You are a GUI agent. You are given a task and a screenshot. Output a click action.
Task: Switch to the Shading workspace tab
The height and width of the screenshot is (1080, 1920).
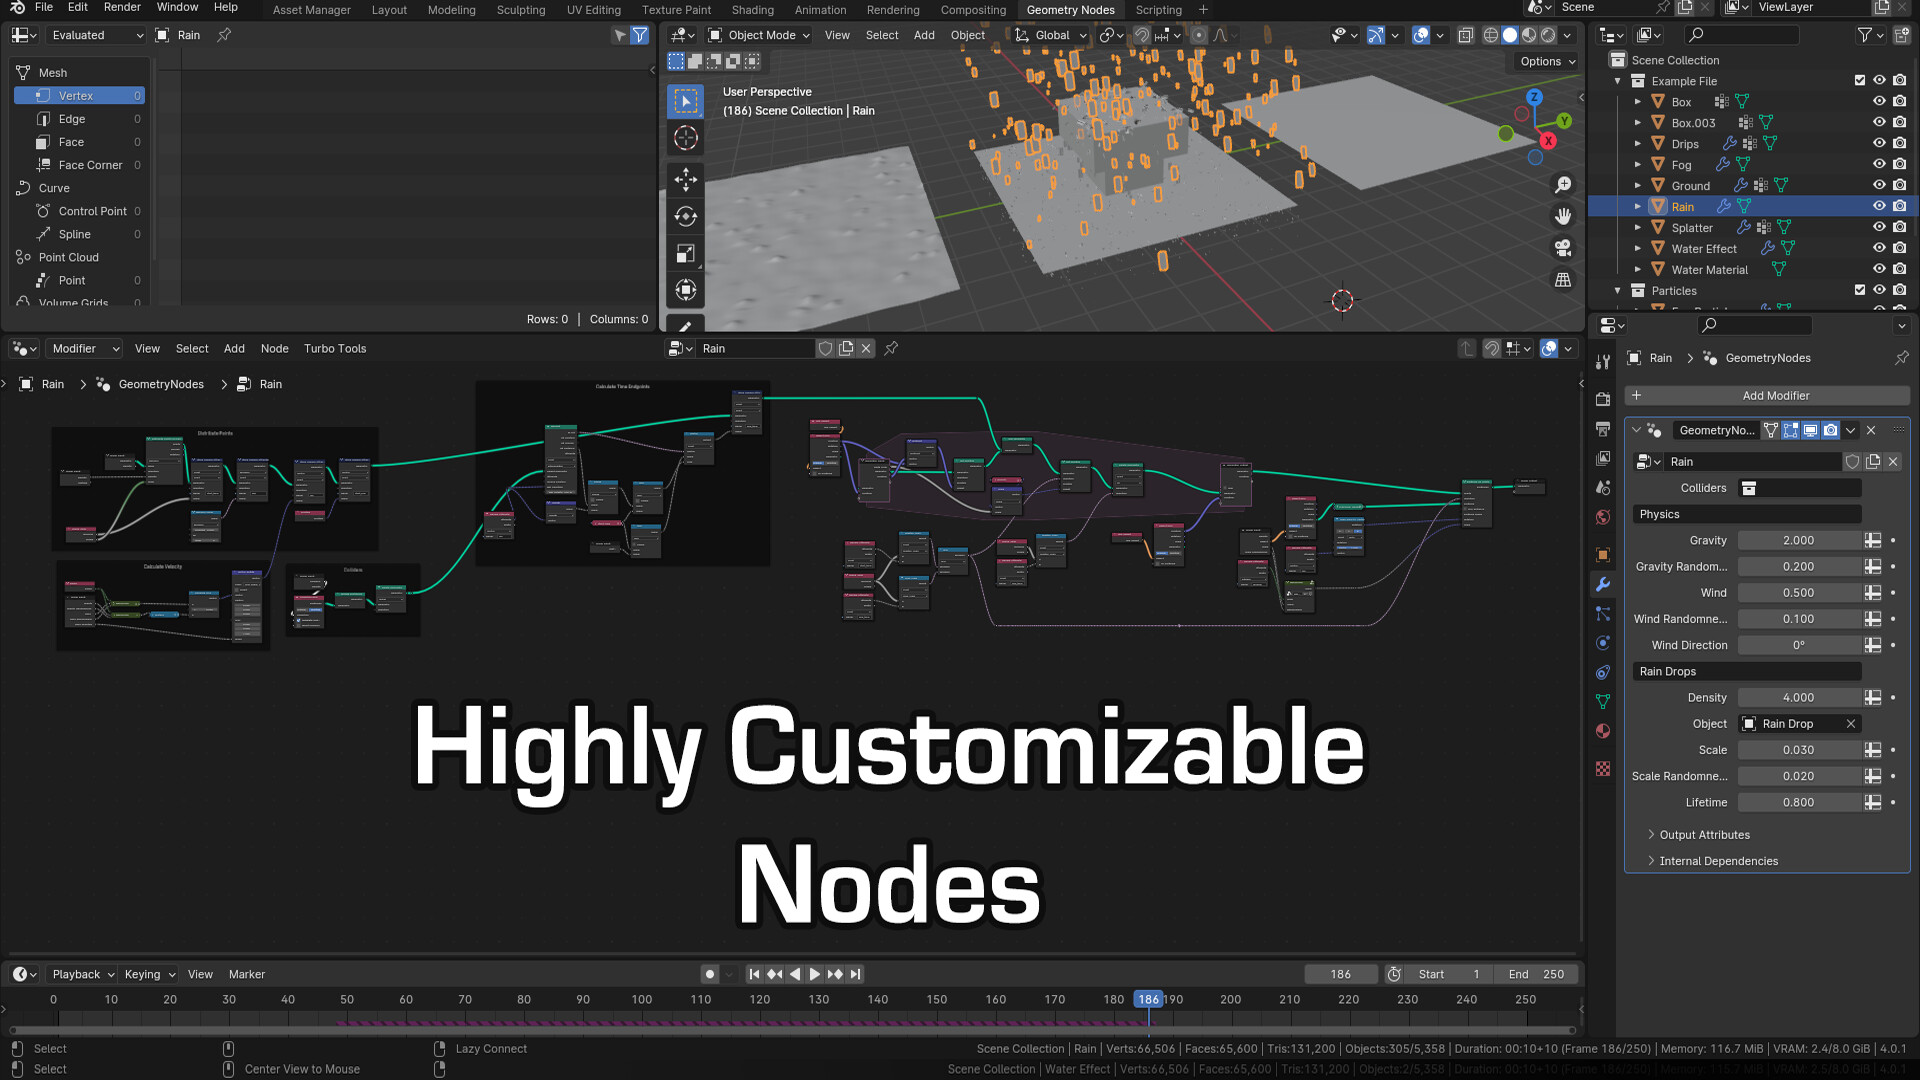tap(752, 10)
